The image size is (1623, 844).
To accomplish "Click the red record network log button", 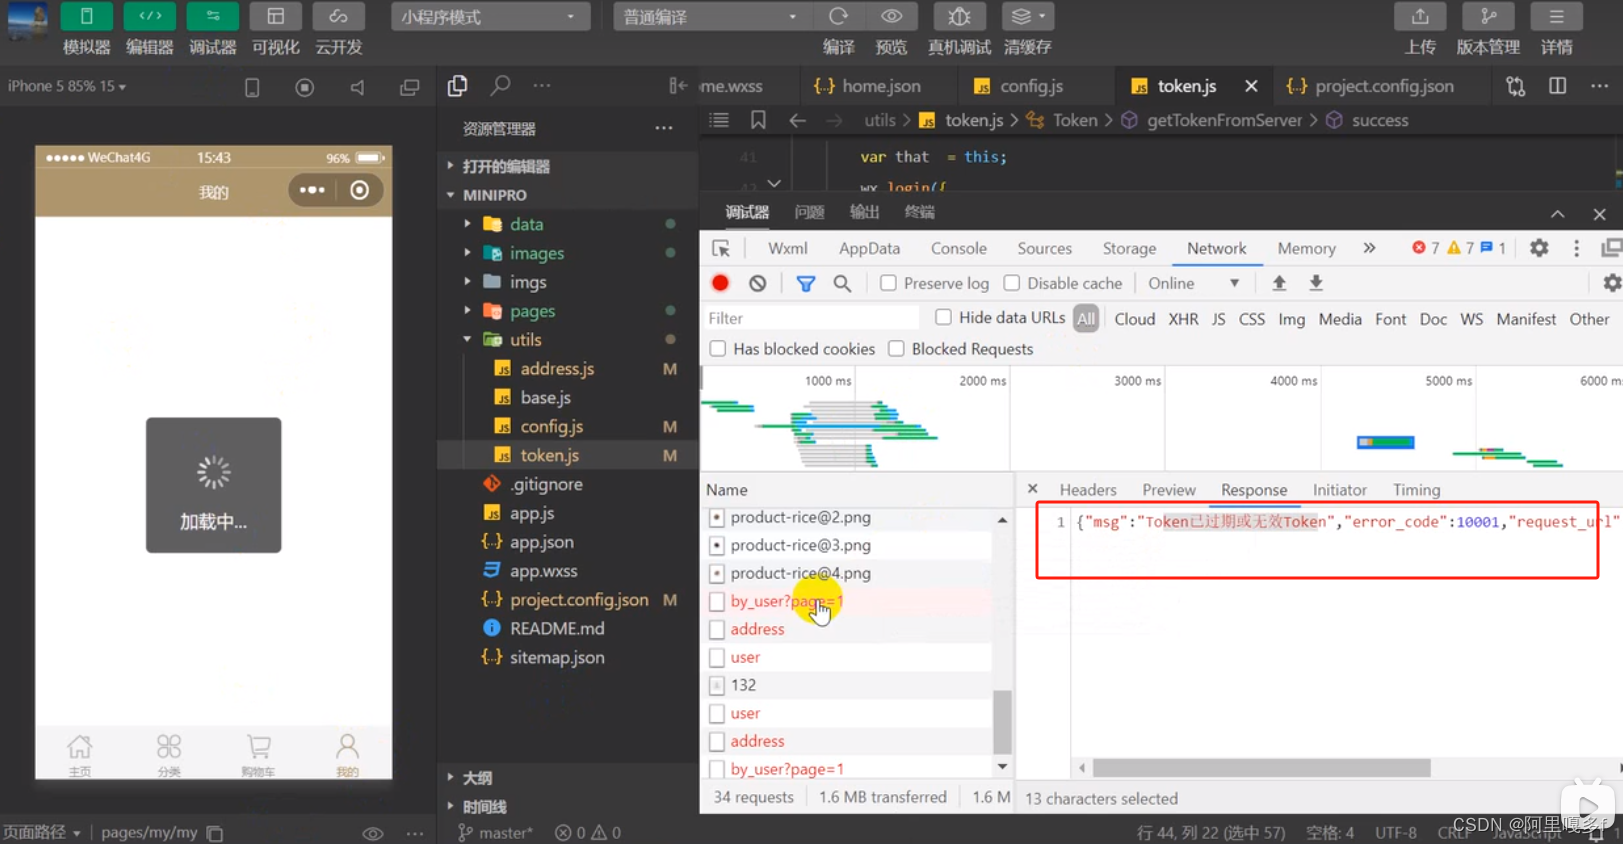I will [720, 283].
